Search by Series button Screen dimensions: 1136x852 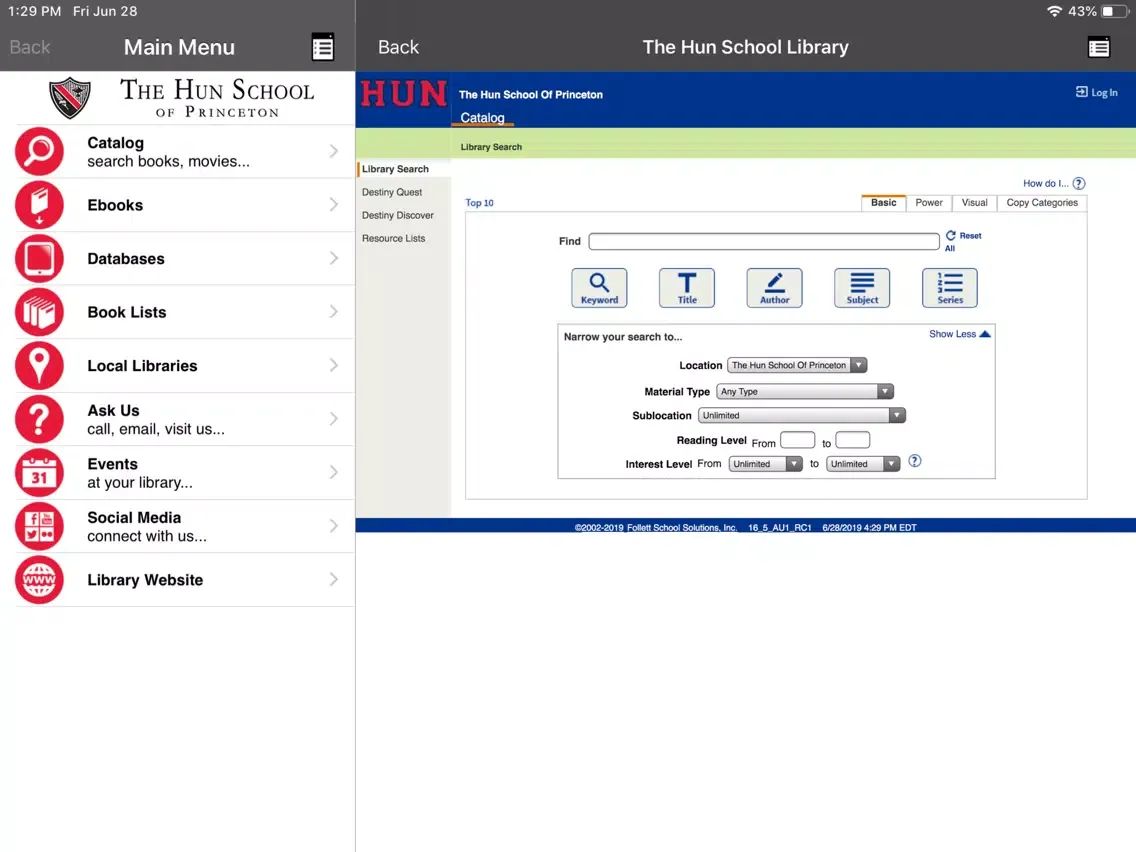pyautogui.click(x=950, y=288)
